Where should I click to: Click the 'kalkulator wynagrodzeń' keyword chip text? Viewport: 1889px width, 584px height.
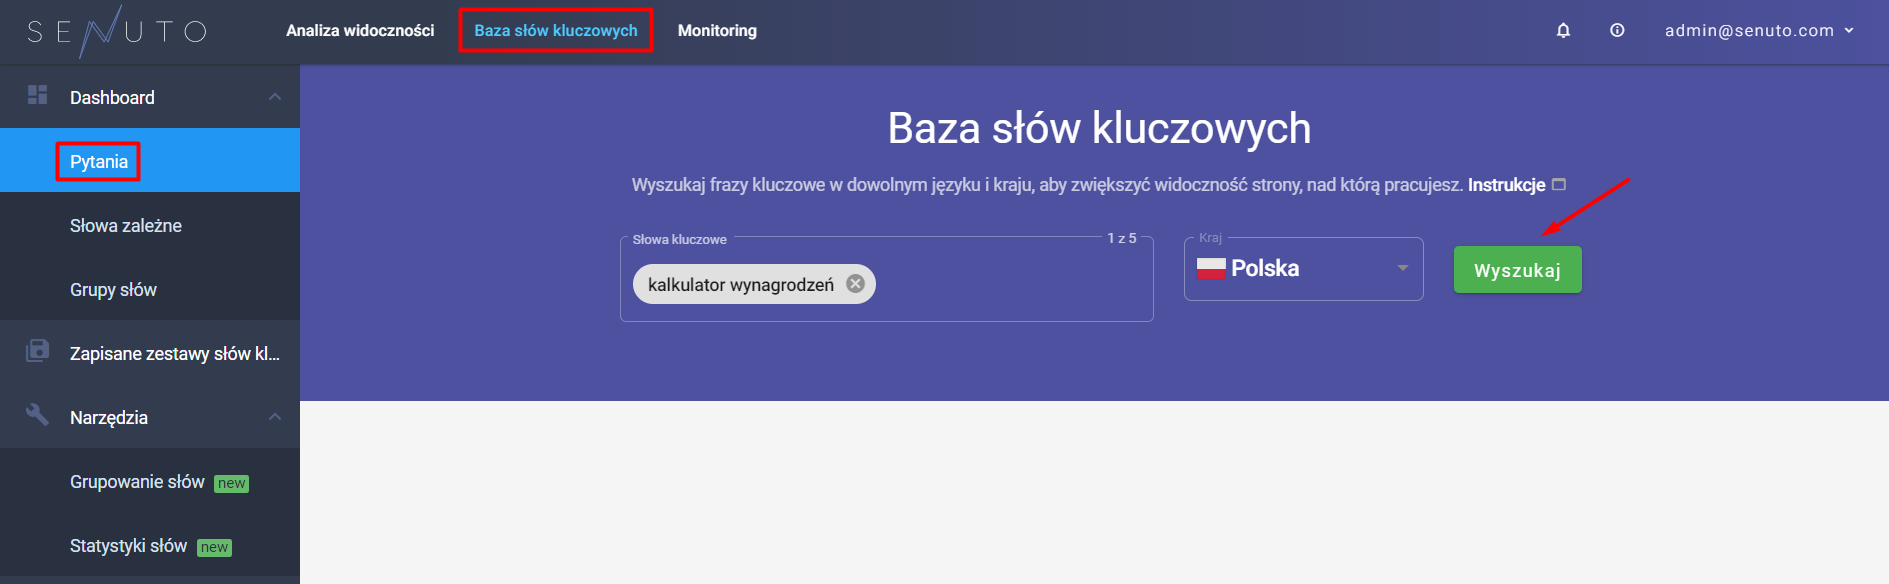click(741, 285)
